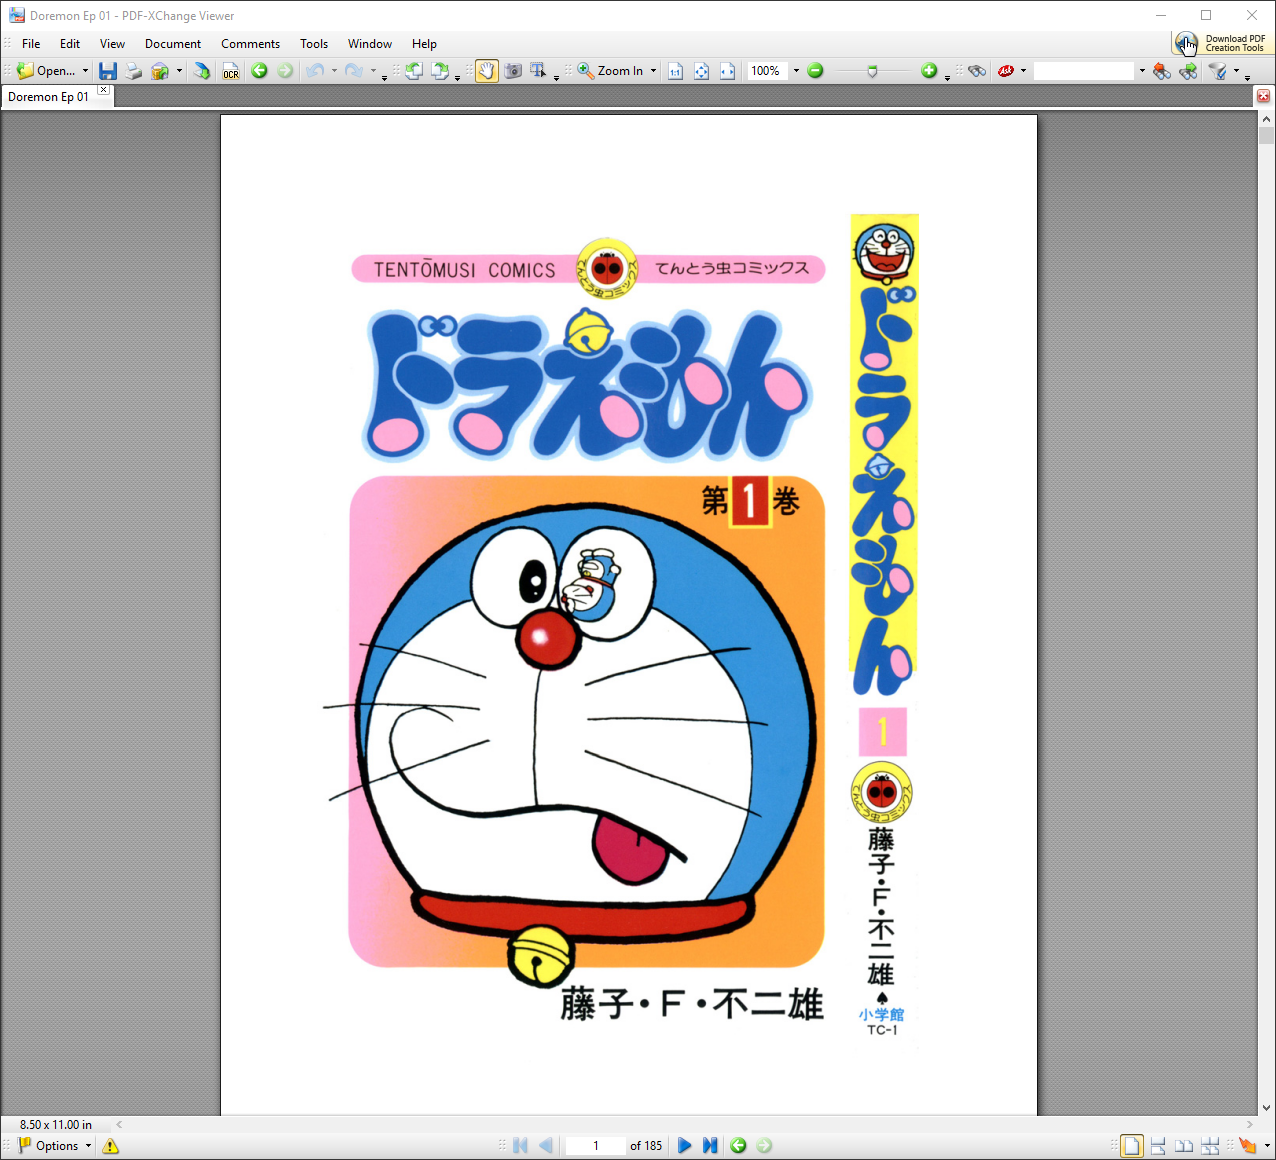Open the Document menu
Screen dimensions: 1276x1160
pyautogui.click(x=173, y=44)
